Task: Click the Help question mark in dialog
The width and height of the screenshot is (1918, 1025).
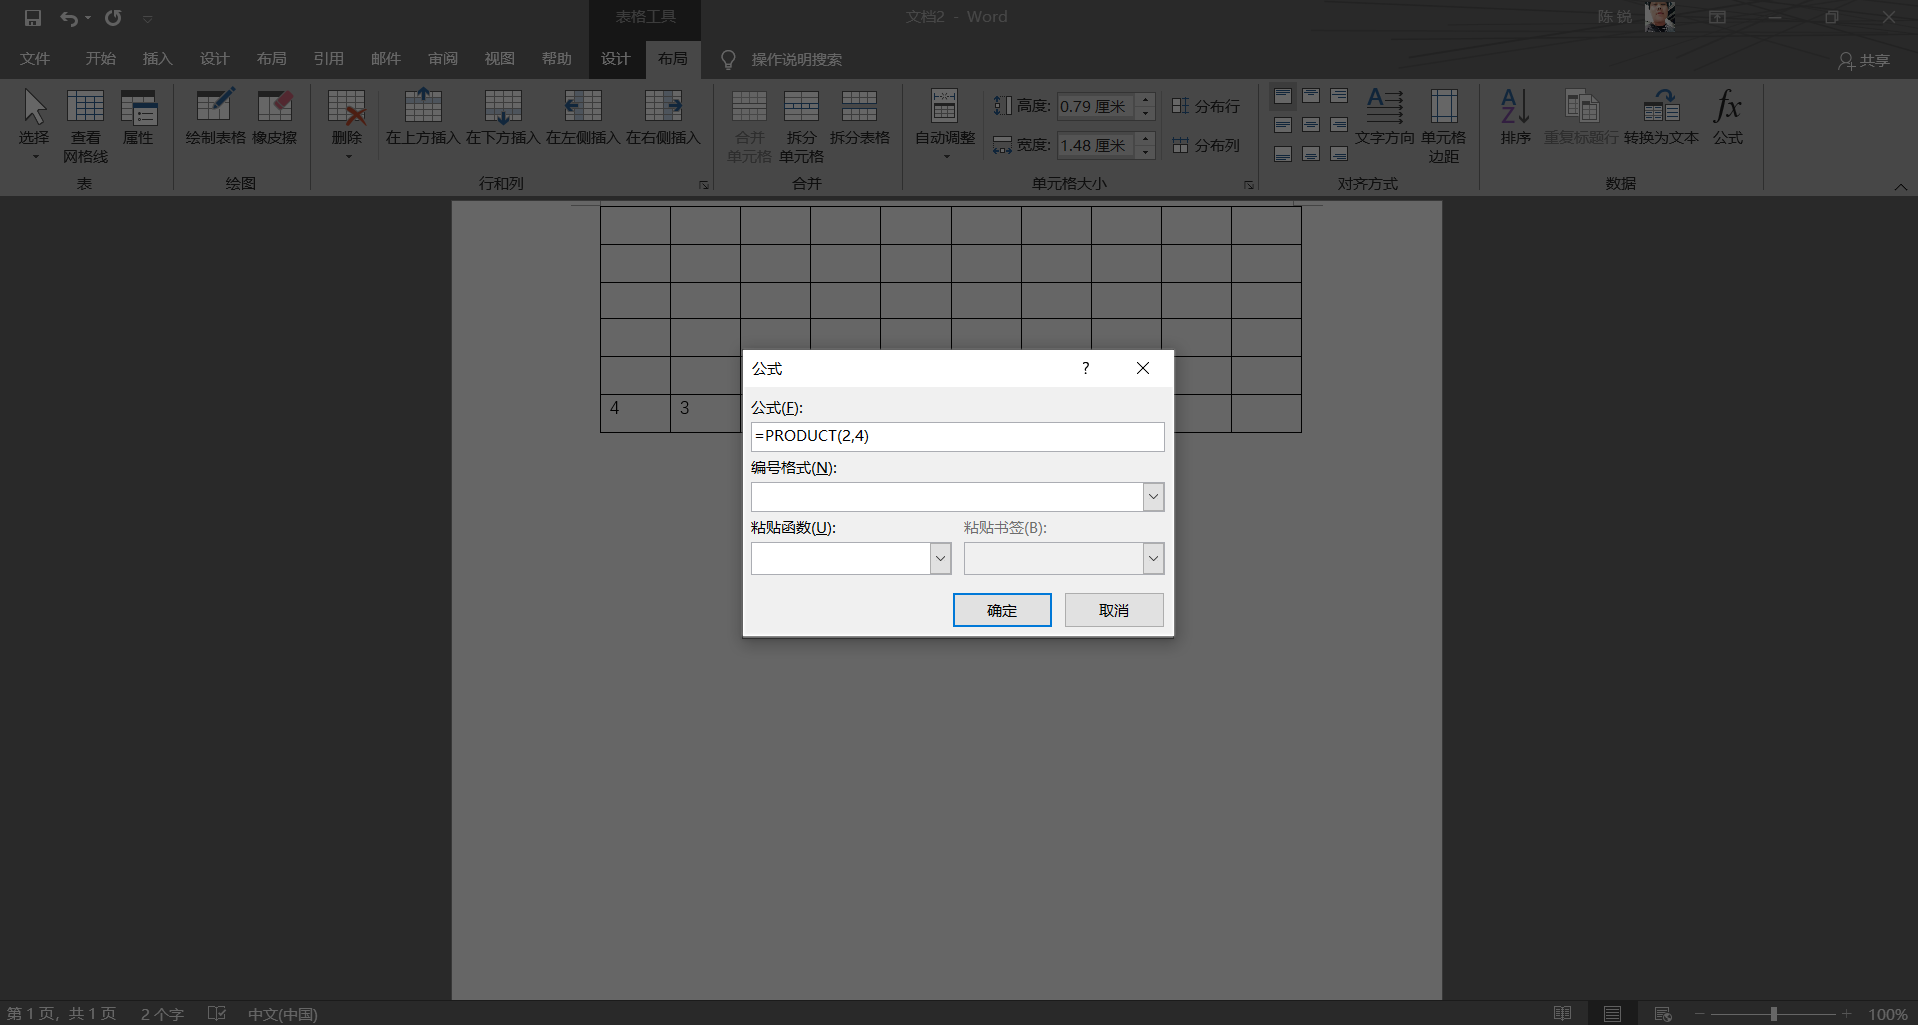Action: tap(1085, 368)
